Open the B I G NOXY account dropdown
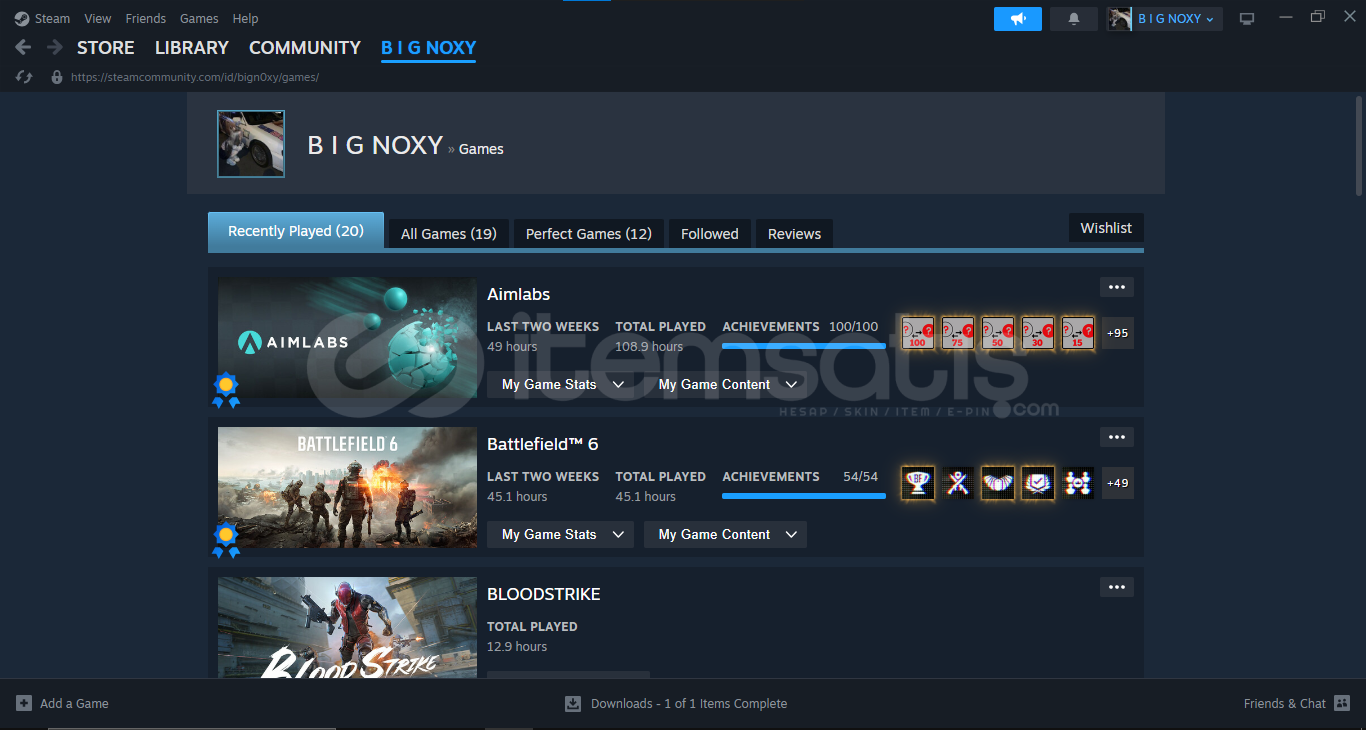 (1165, 19)
